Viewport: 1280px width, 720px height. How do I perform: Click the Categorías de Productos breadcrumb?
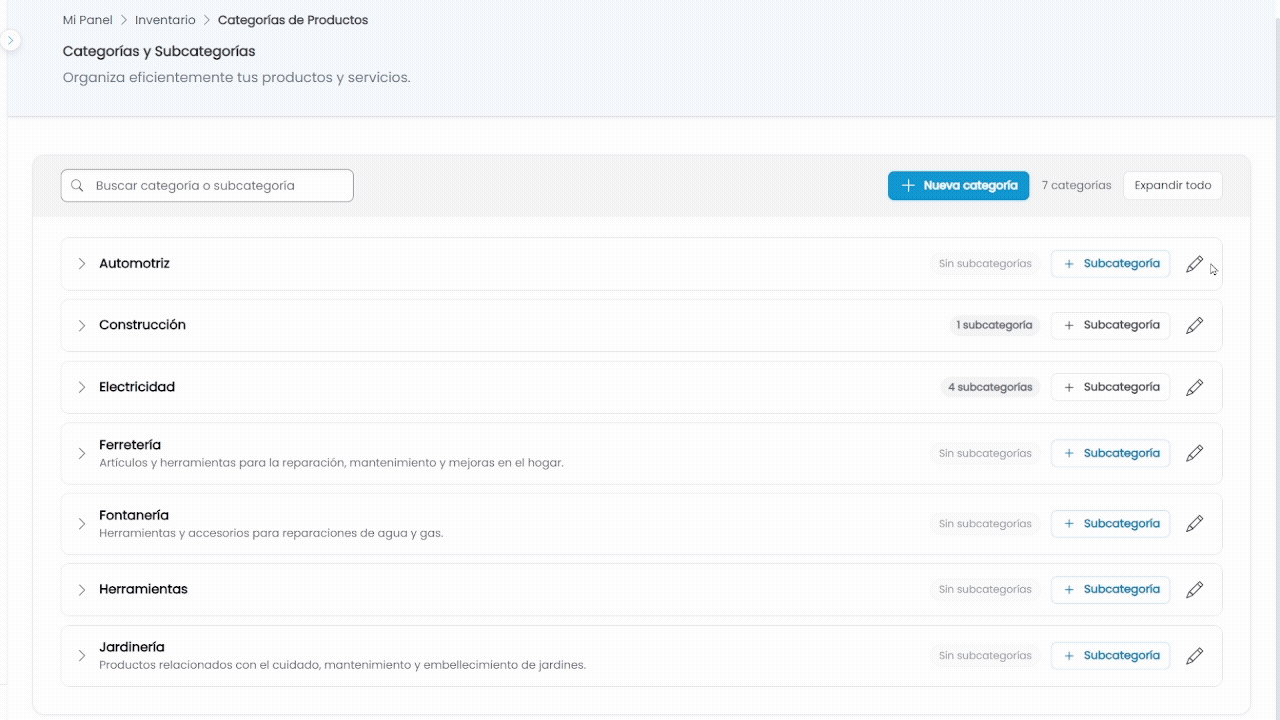tap(293, 20)
